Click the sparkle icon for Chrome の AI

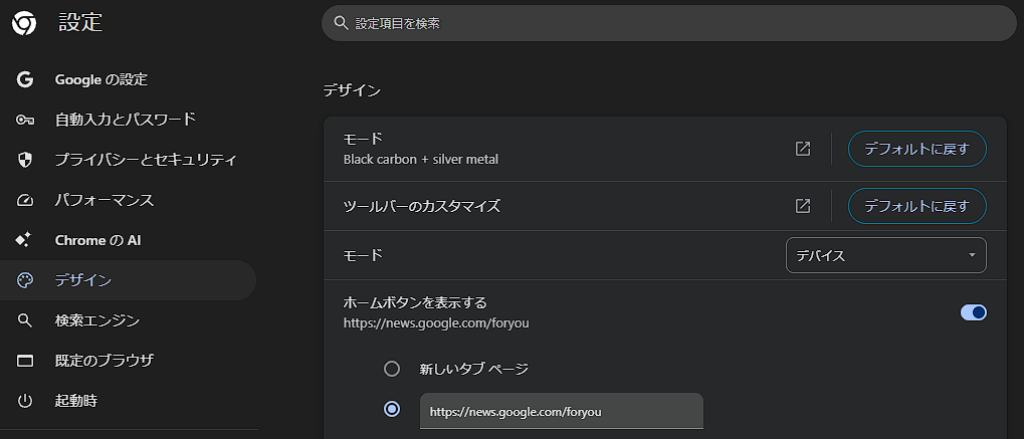coord(24,240)
